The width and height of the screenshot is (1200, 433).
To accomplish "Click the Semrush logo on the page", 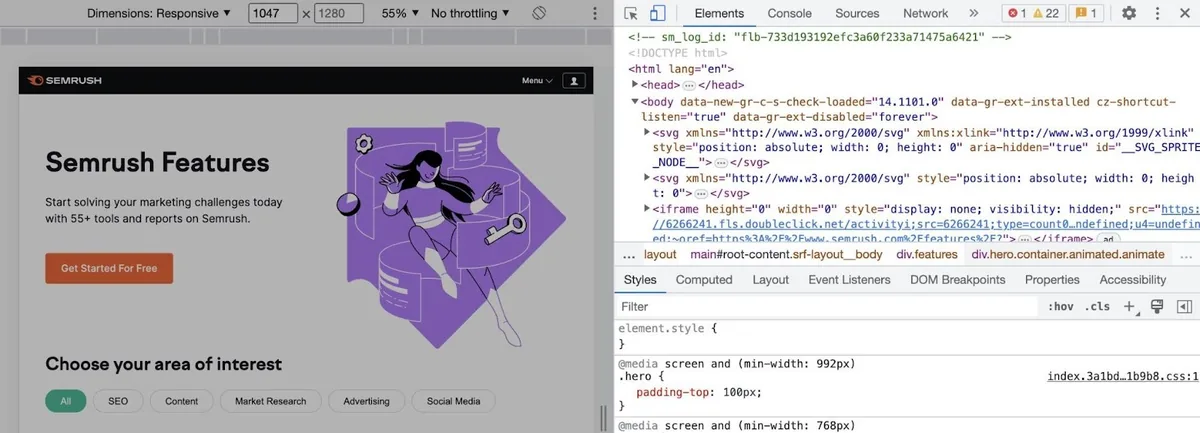I will coord(64,81).
